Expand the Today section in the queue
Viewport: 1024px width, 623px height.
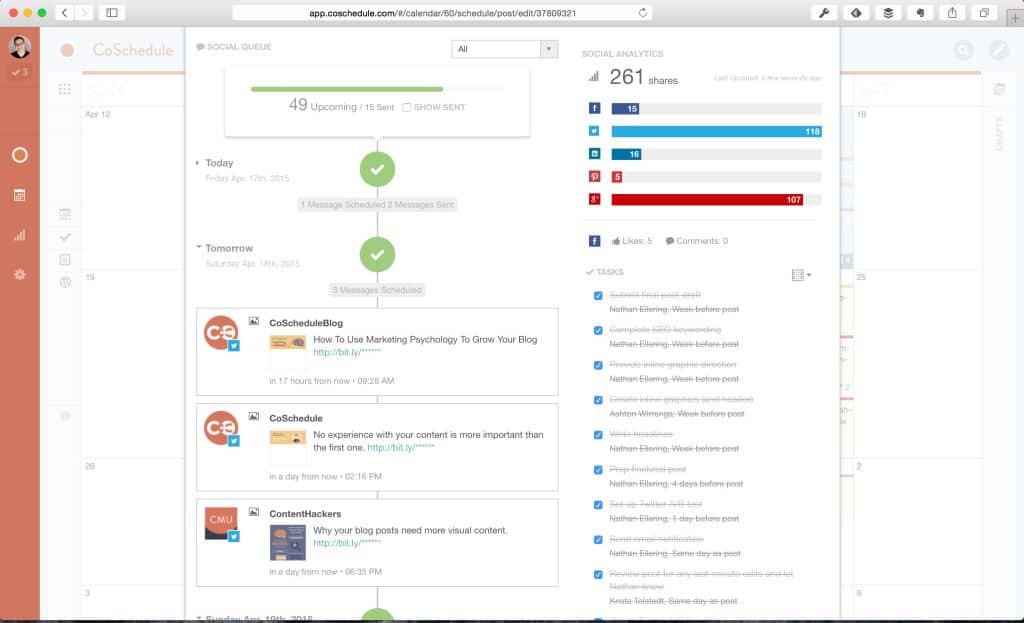(x=198, y=162)
